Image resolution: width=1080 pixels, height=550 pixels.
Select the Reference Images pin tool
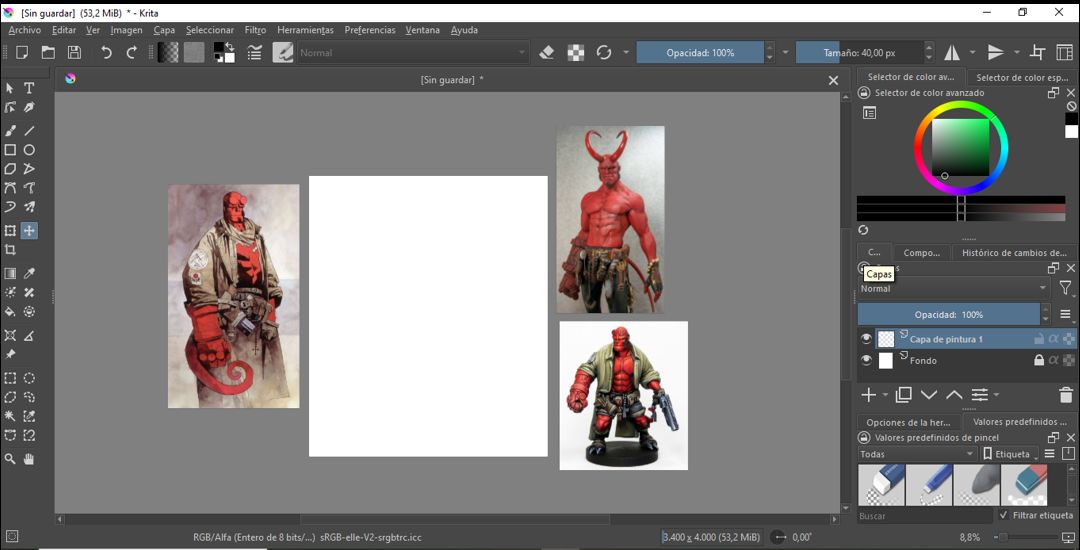click(x=10, y=355)
